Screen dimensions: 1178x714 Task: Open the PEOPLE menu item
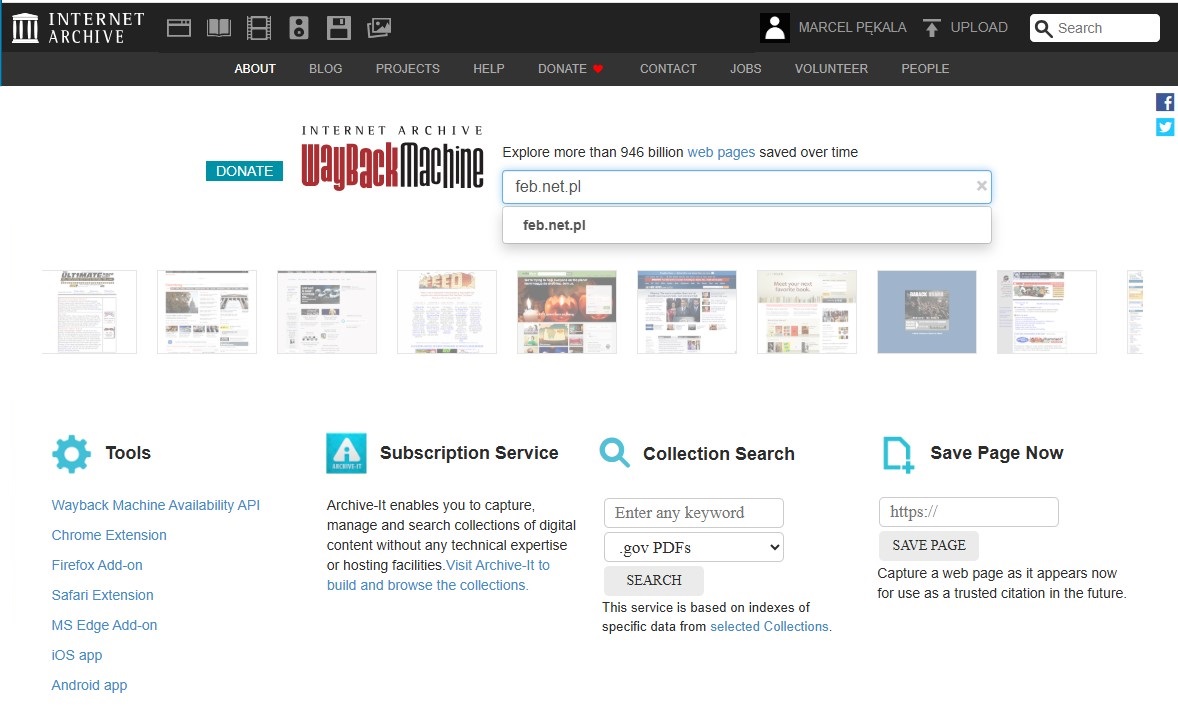pos(925,68)
